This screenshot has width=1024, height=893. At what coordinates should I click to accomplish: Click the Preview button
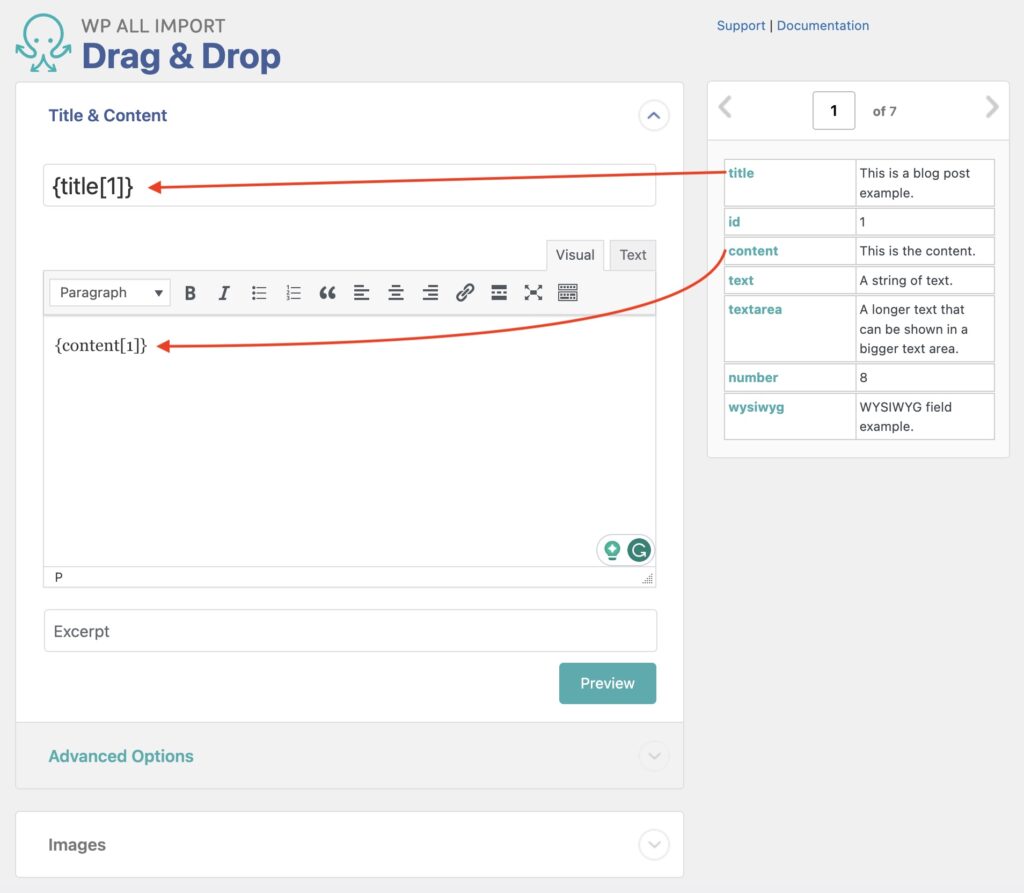[x=607, y=683]
